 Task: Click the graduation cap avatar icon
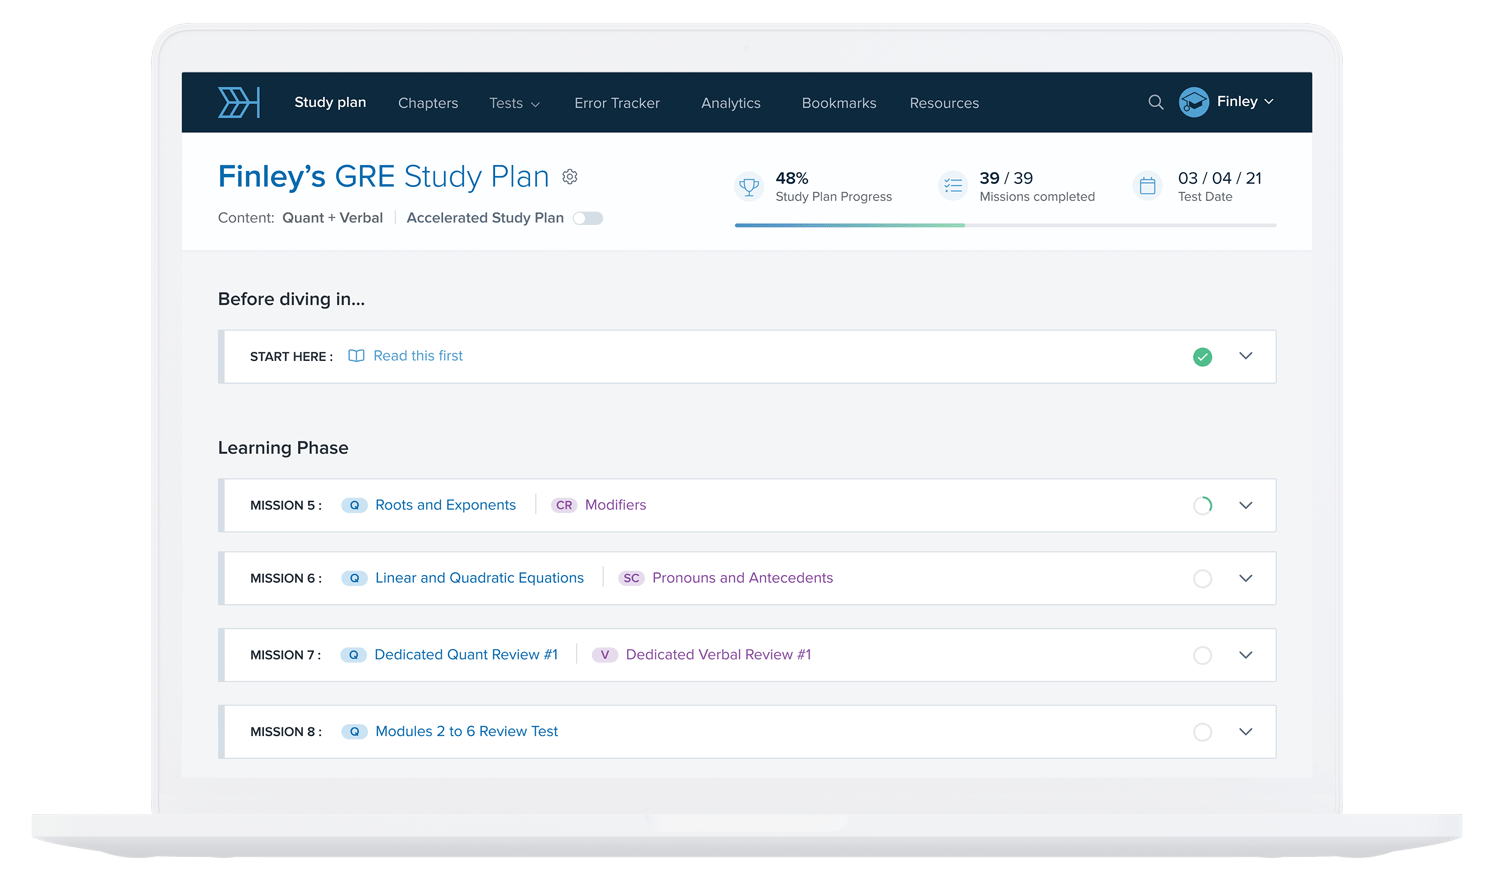click(x=1193, y=101)
